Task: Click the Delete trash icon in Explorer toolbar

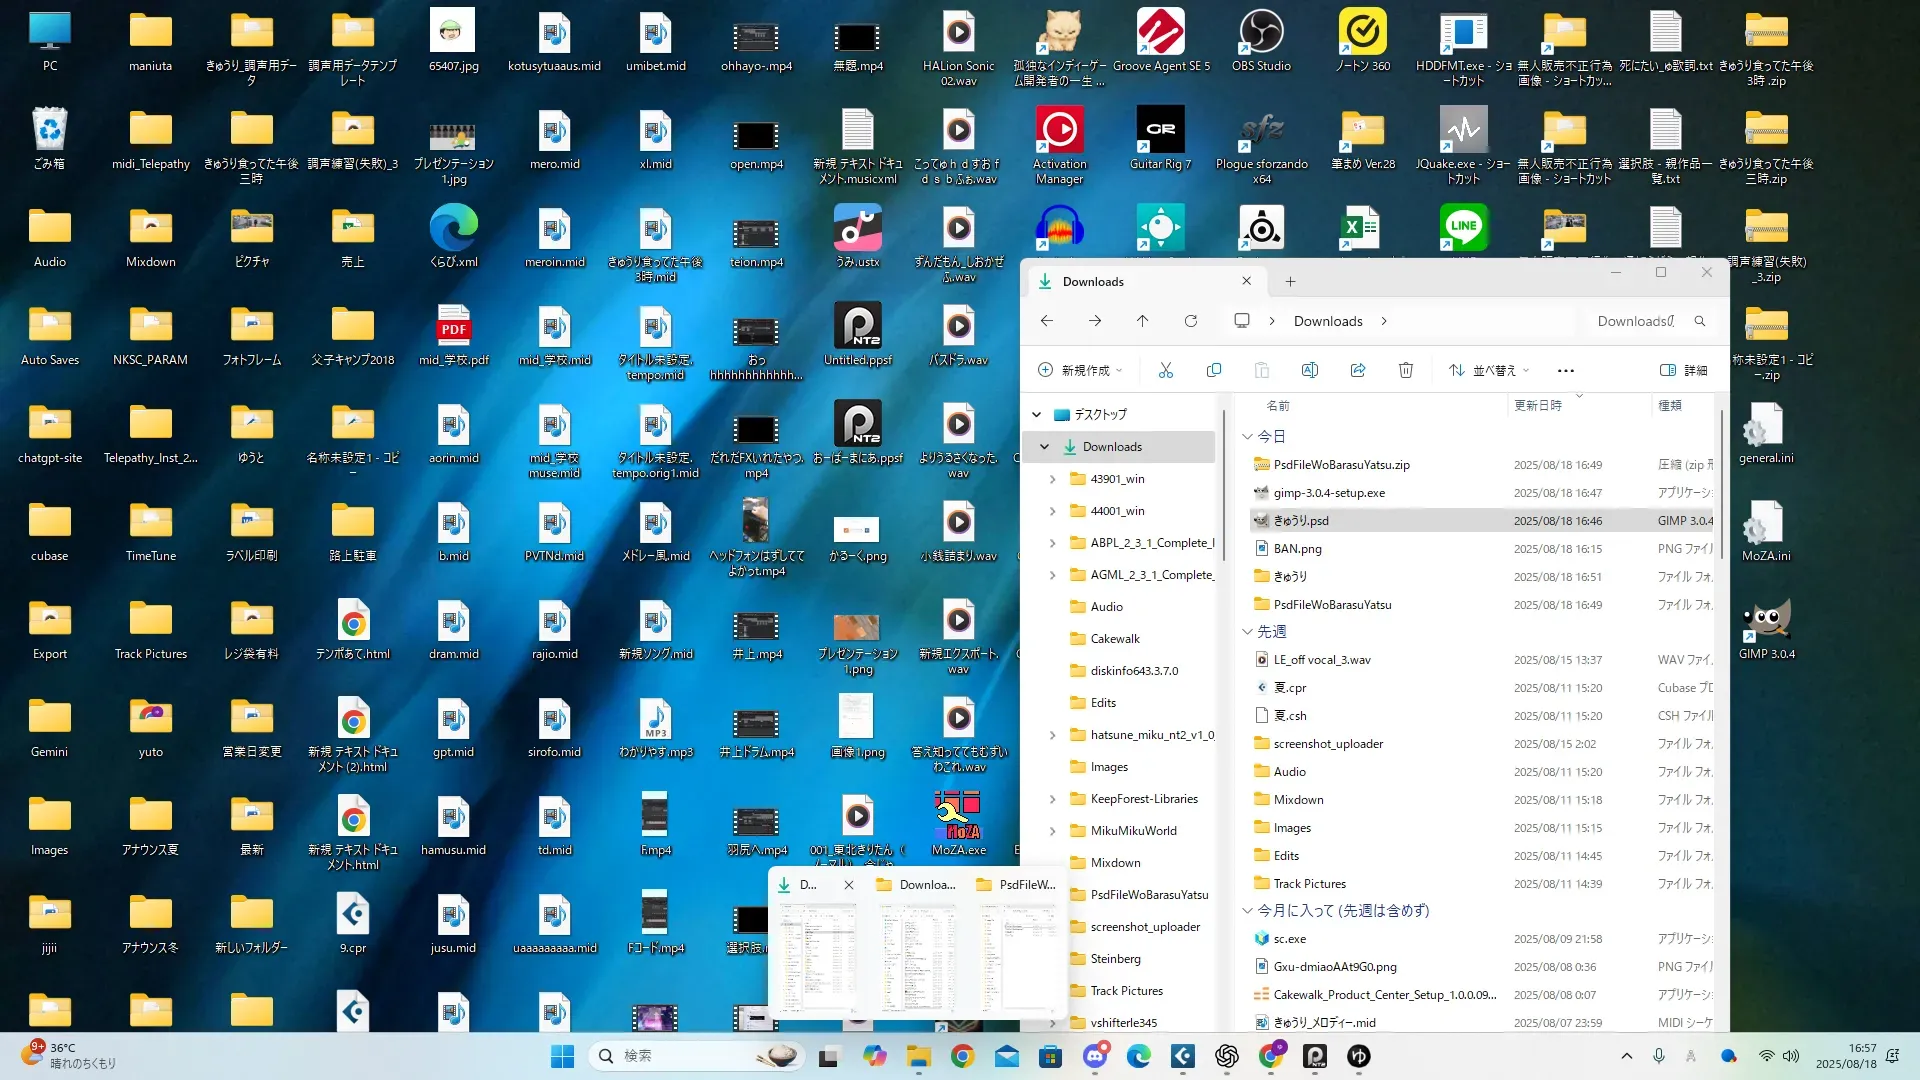Action: (x=1406, y=370)
